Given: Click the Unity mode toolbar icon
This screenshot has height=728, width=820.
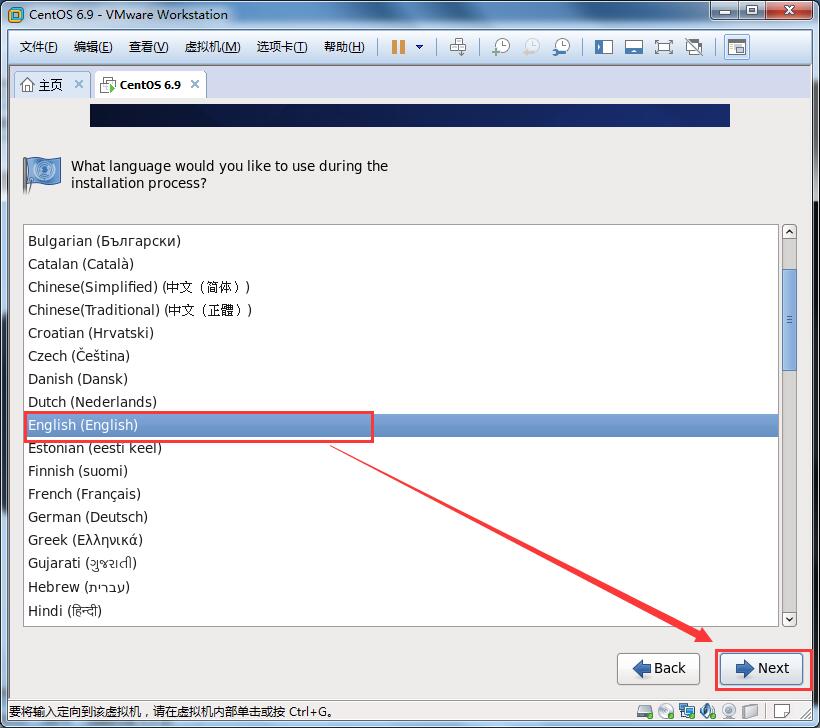Looking at the screenshot, I should (x=694, y=47).
